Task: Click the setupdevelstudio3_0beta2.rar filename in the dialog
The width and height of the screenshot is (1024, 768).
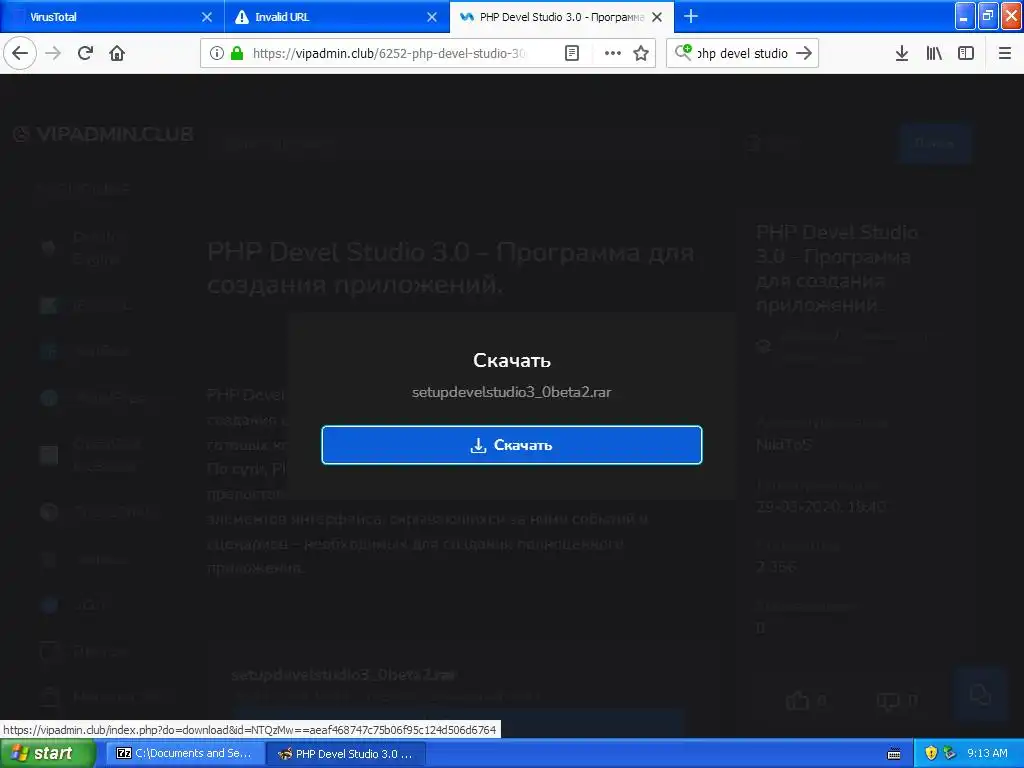Action: 511,392
